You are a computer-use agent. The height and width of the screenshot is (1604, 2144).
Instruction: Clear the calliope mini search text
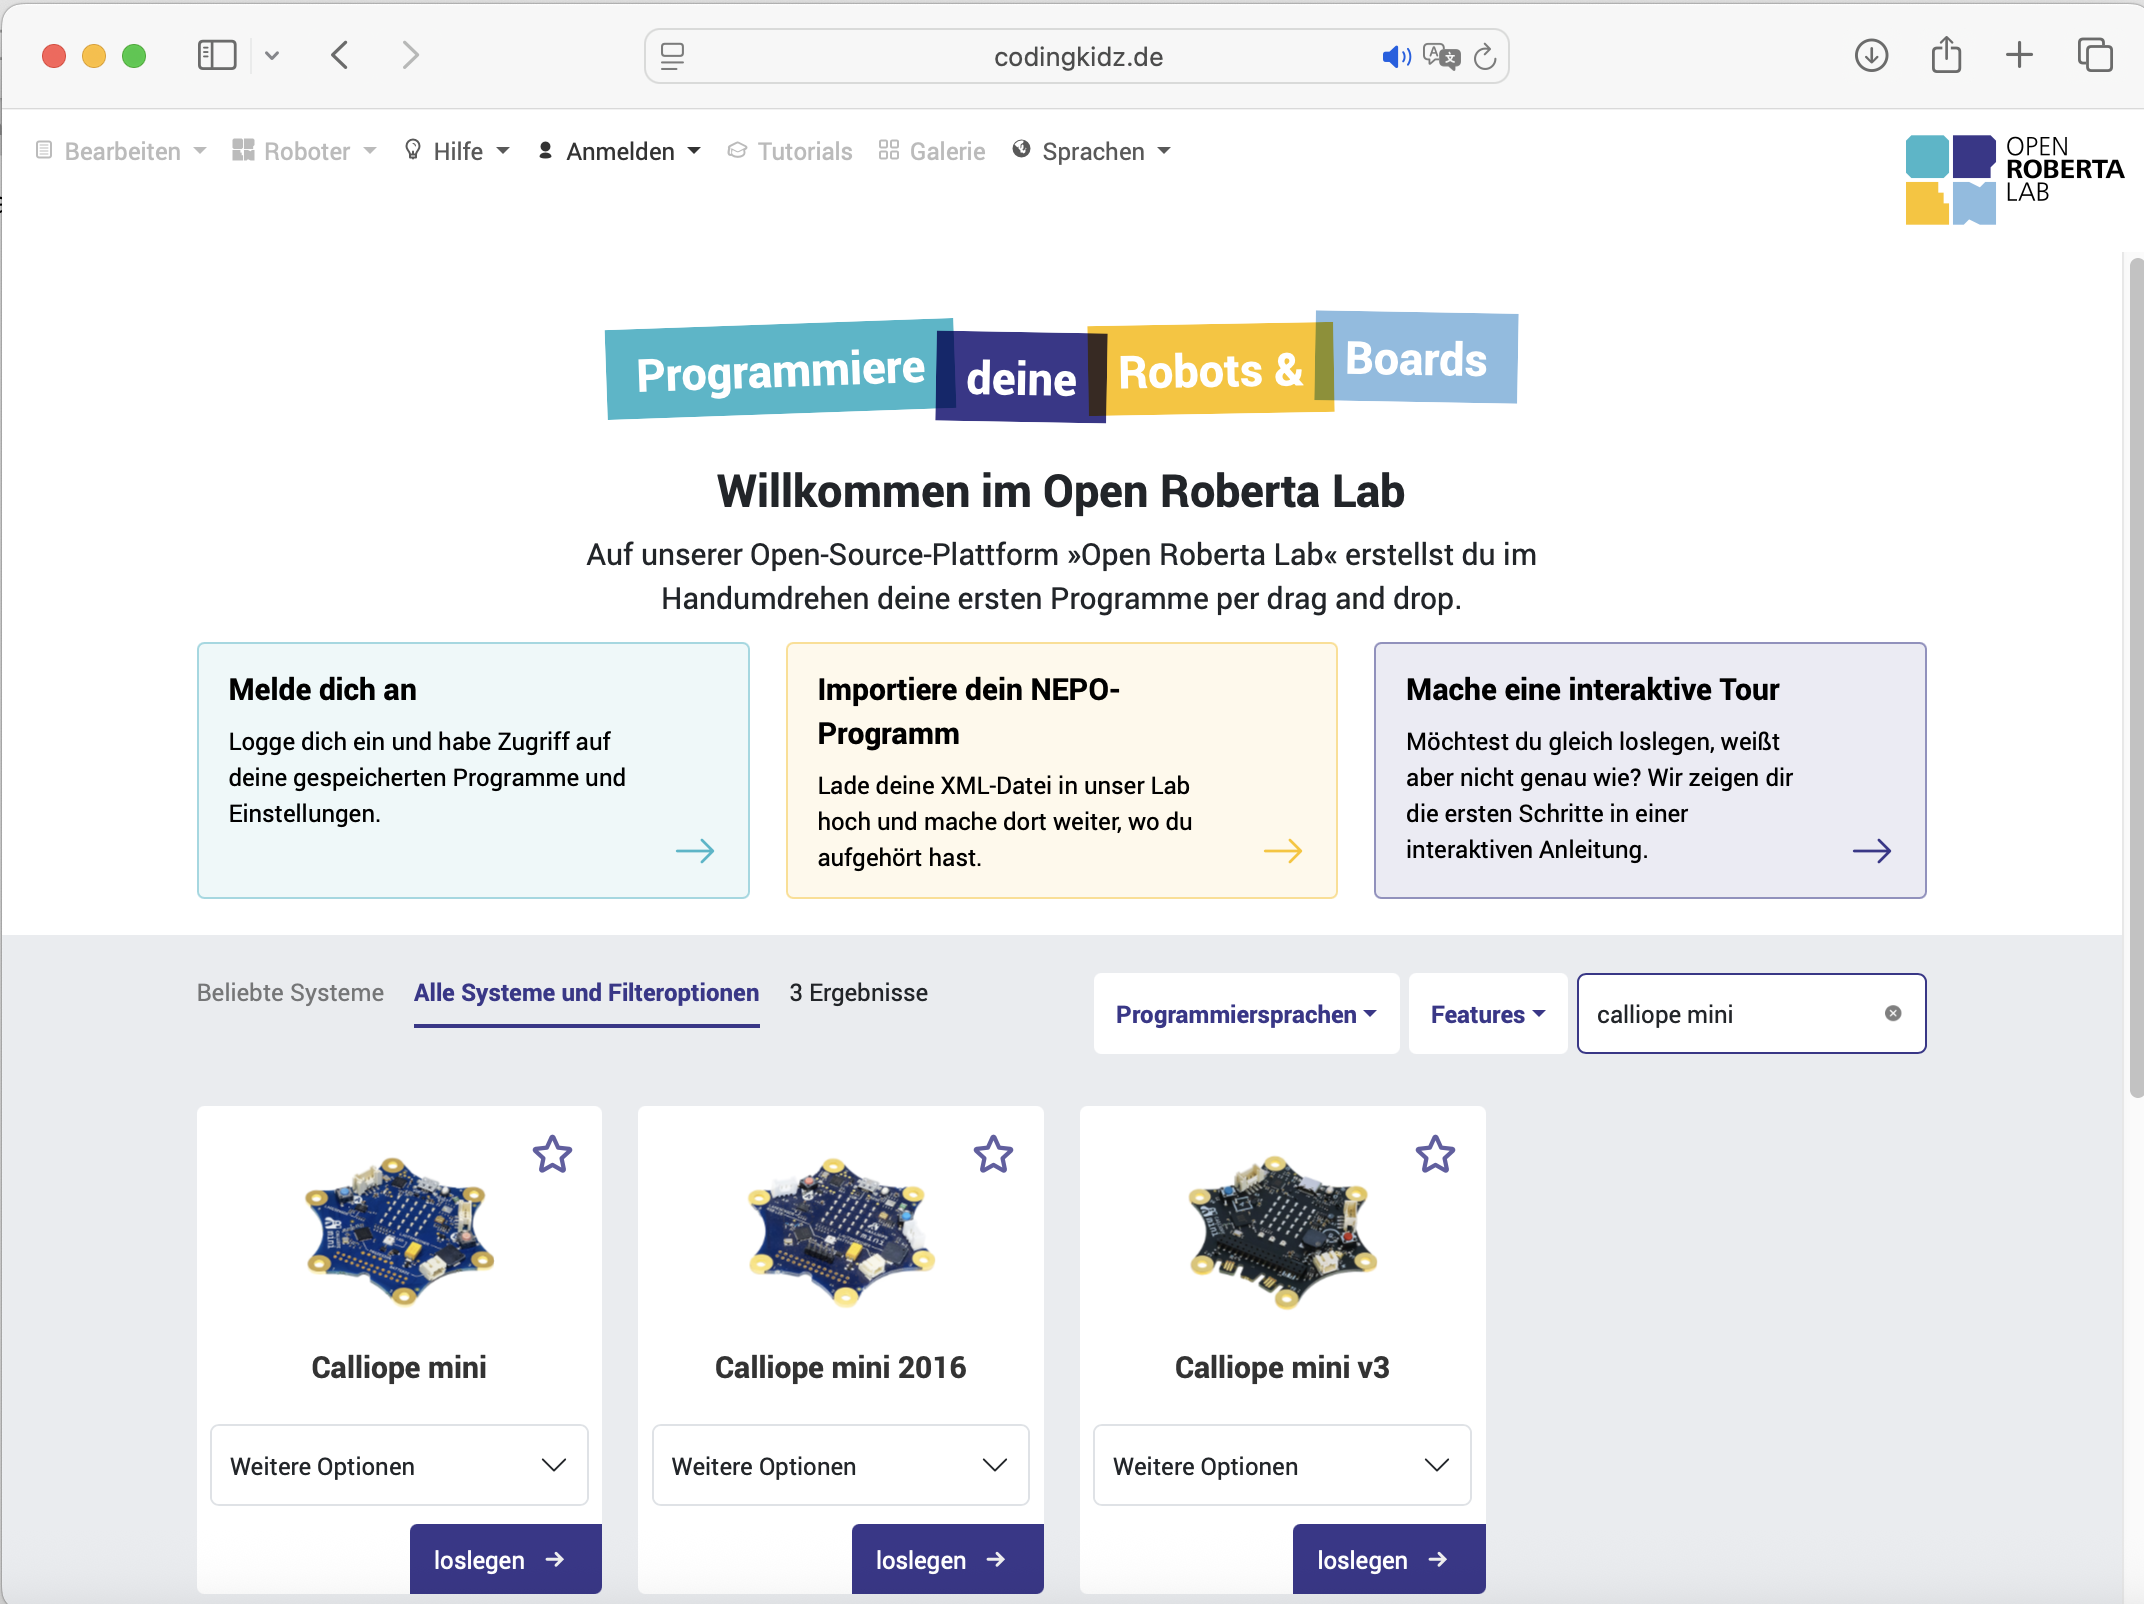coord(1893,1013)
